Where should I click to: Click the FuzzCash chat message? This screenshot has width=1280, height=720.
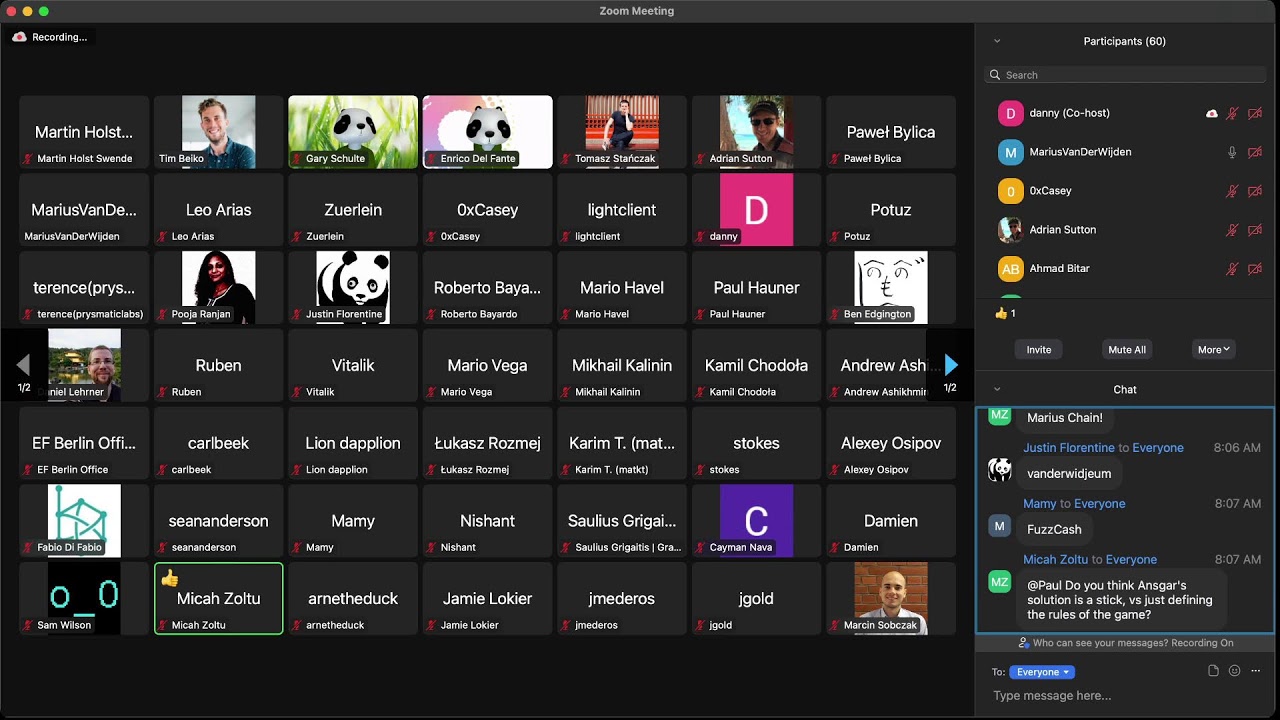[1054, 529]
